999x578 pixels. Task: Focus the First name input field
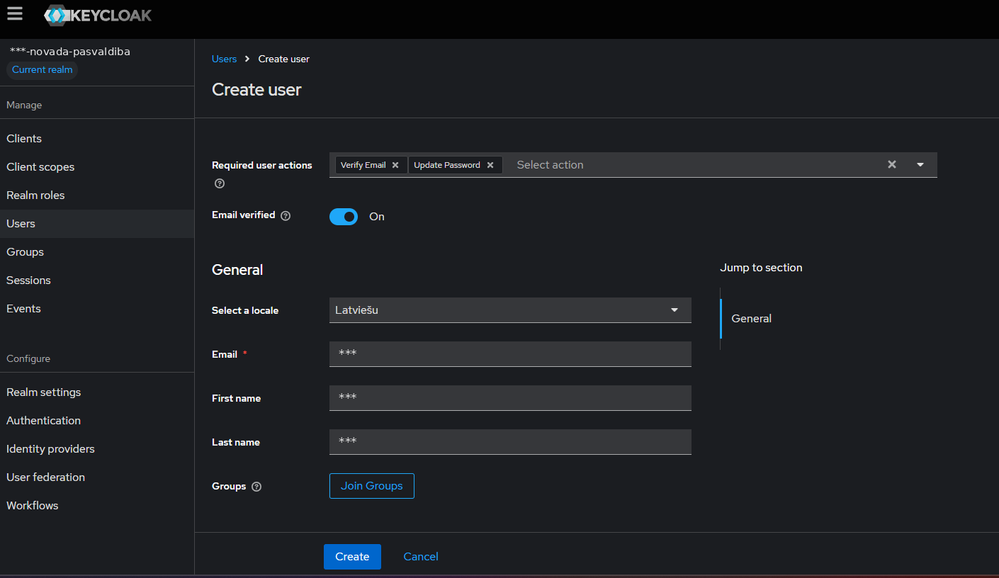click(x=510, y=398)
